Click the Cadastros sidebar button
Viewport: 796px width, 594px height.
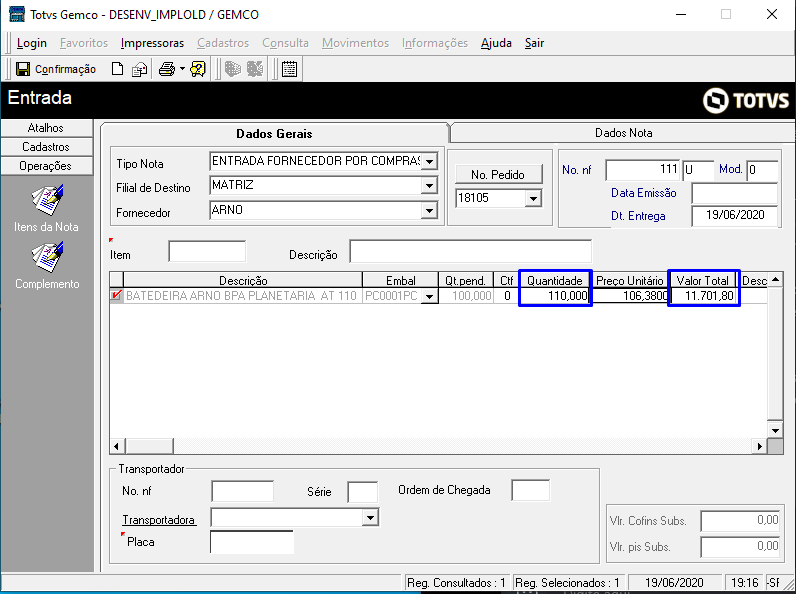pos(46,147)
